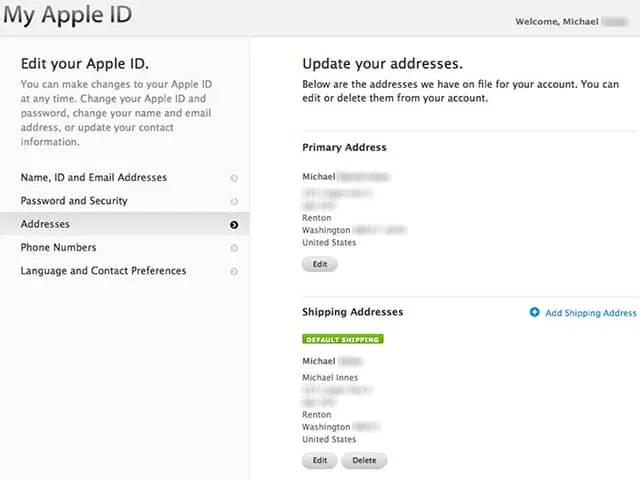Open Name, ID and Email Addresses section

[94, 178]
